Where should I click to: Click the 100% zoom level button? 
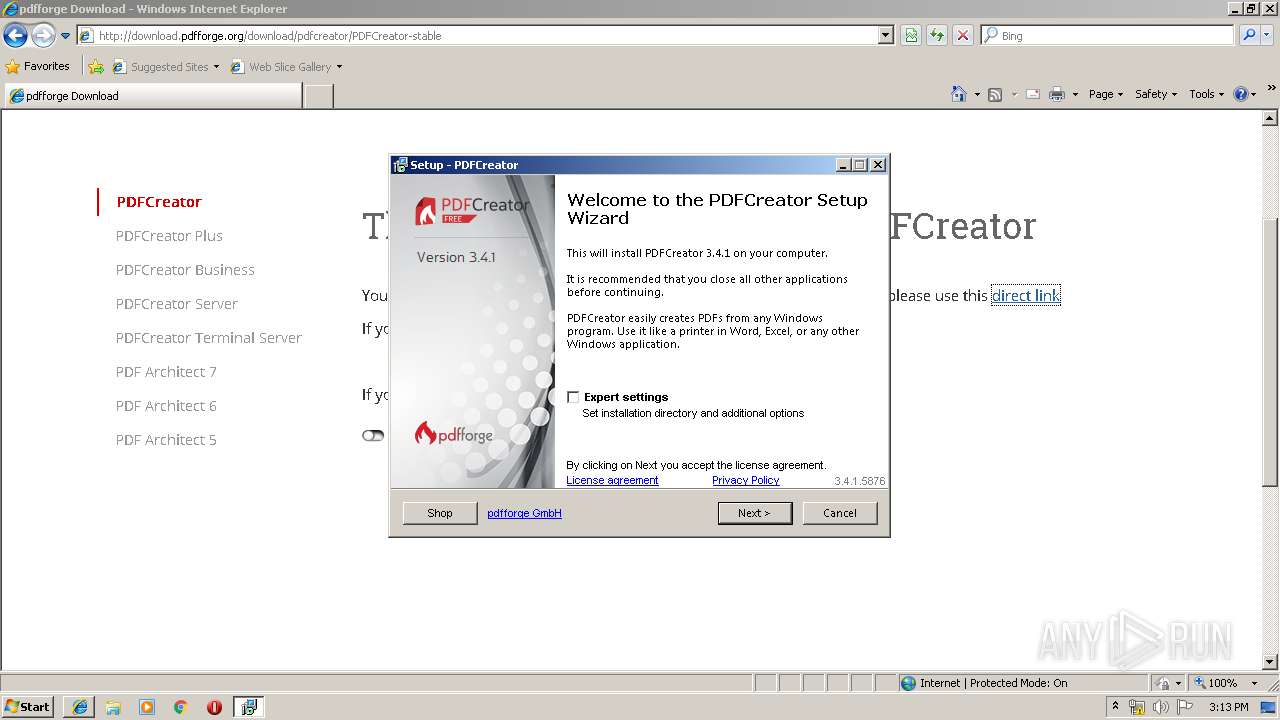[x=1216, y=683]
